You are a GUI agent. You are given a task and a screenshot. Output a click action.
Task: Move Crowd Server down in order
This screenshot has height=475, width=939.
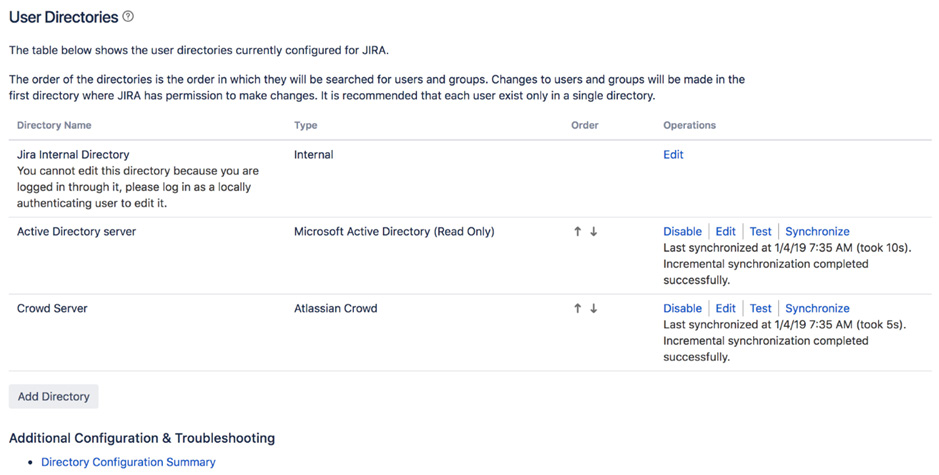[x=593, y=308]
